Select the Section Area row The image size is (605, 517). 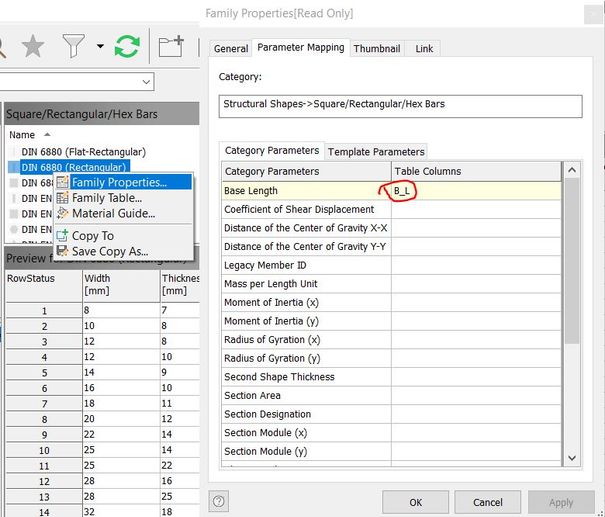click(x=391, y=395)
